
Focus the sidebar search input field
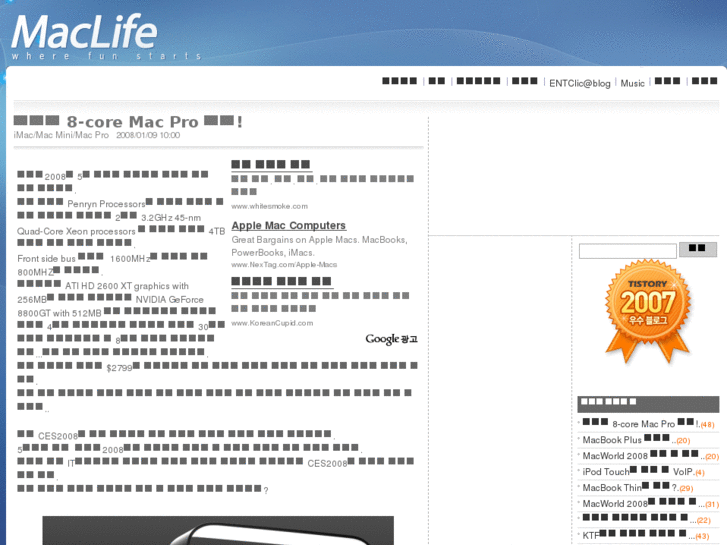[x=627, y=251]
